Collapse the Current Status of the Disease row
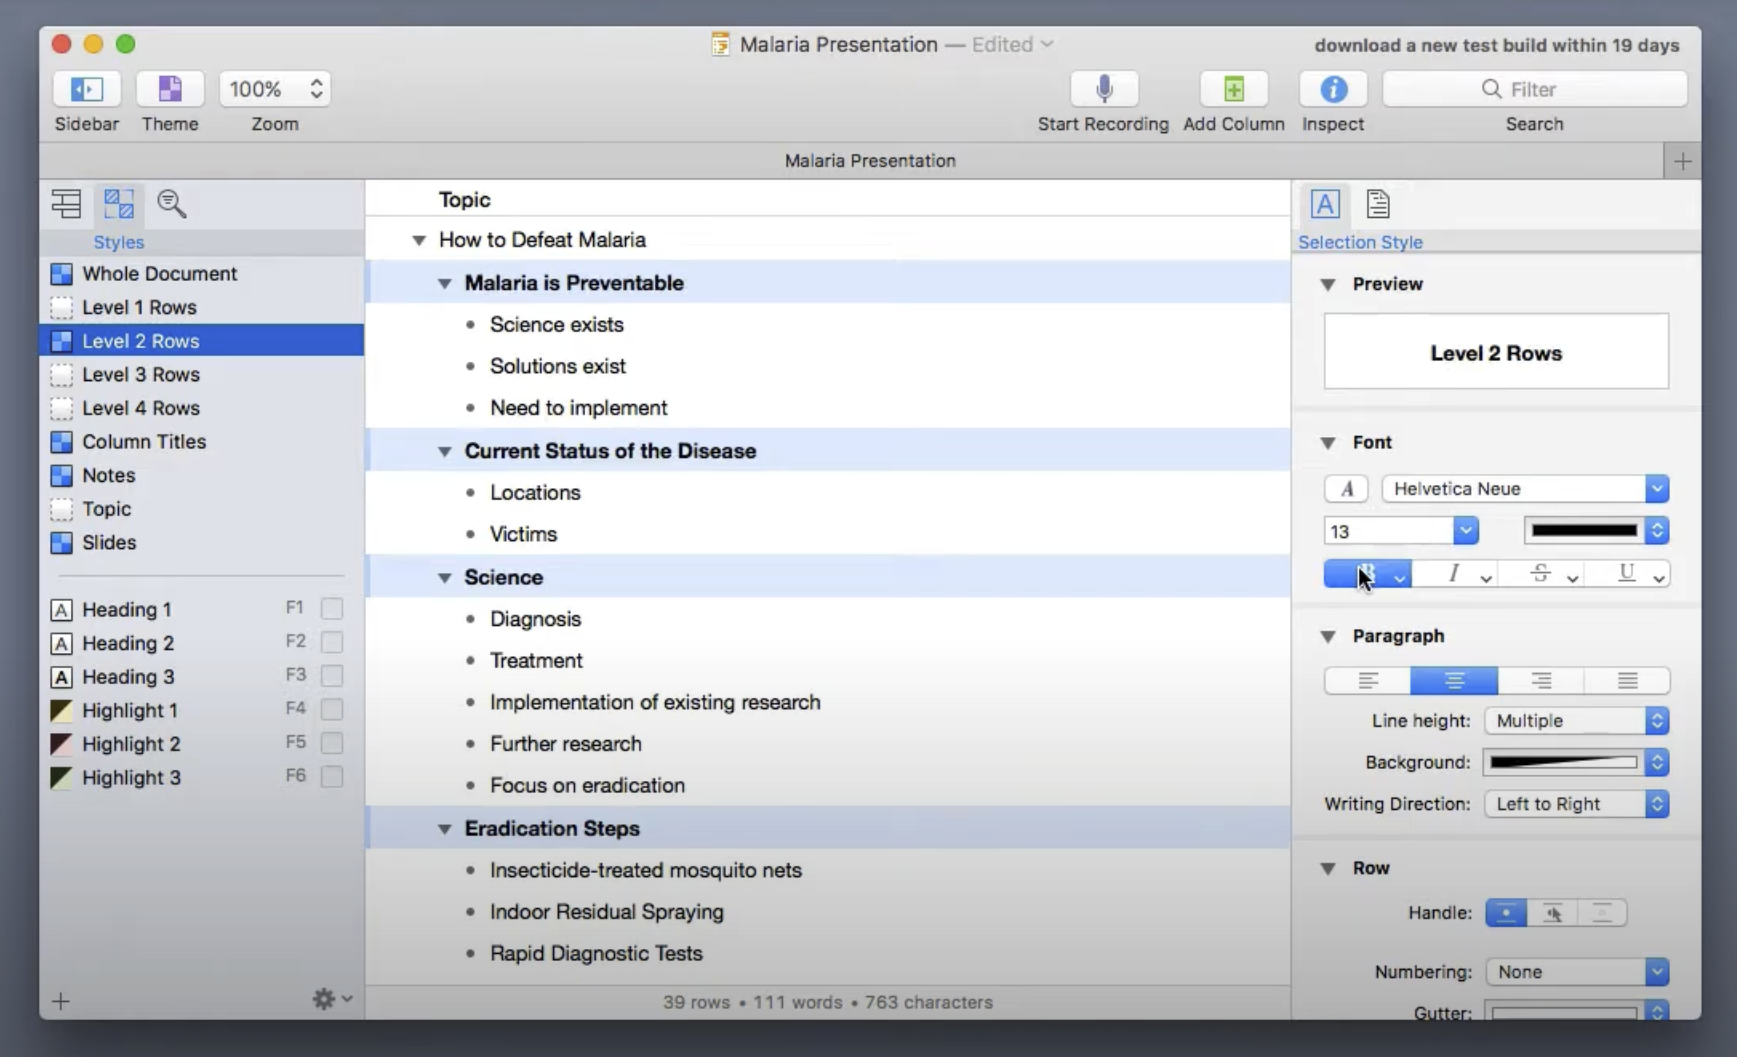Image resolution: width=1737 pixels, height=1057 pixels. (x=444, y=452)
